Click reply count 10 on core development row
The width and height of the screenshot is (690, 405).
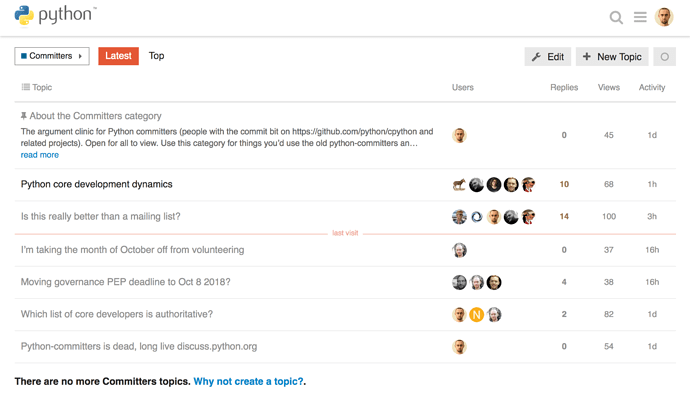click(x=564, y=184)
